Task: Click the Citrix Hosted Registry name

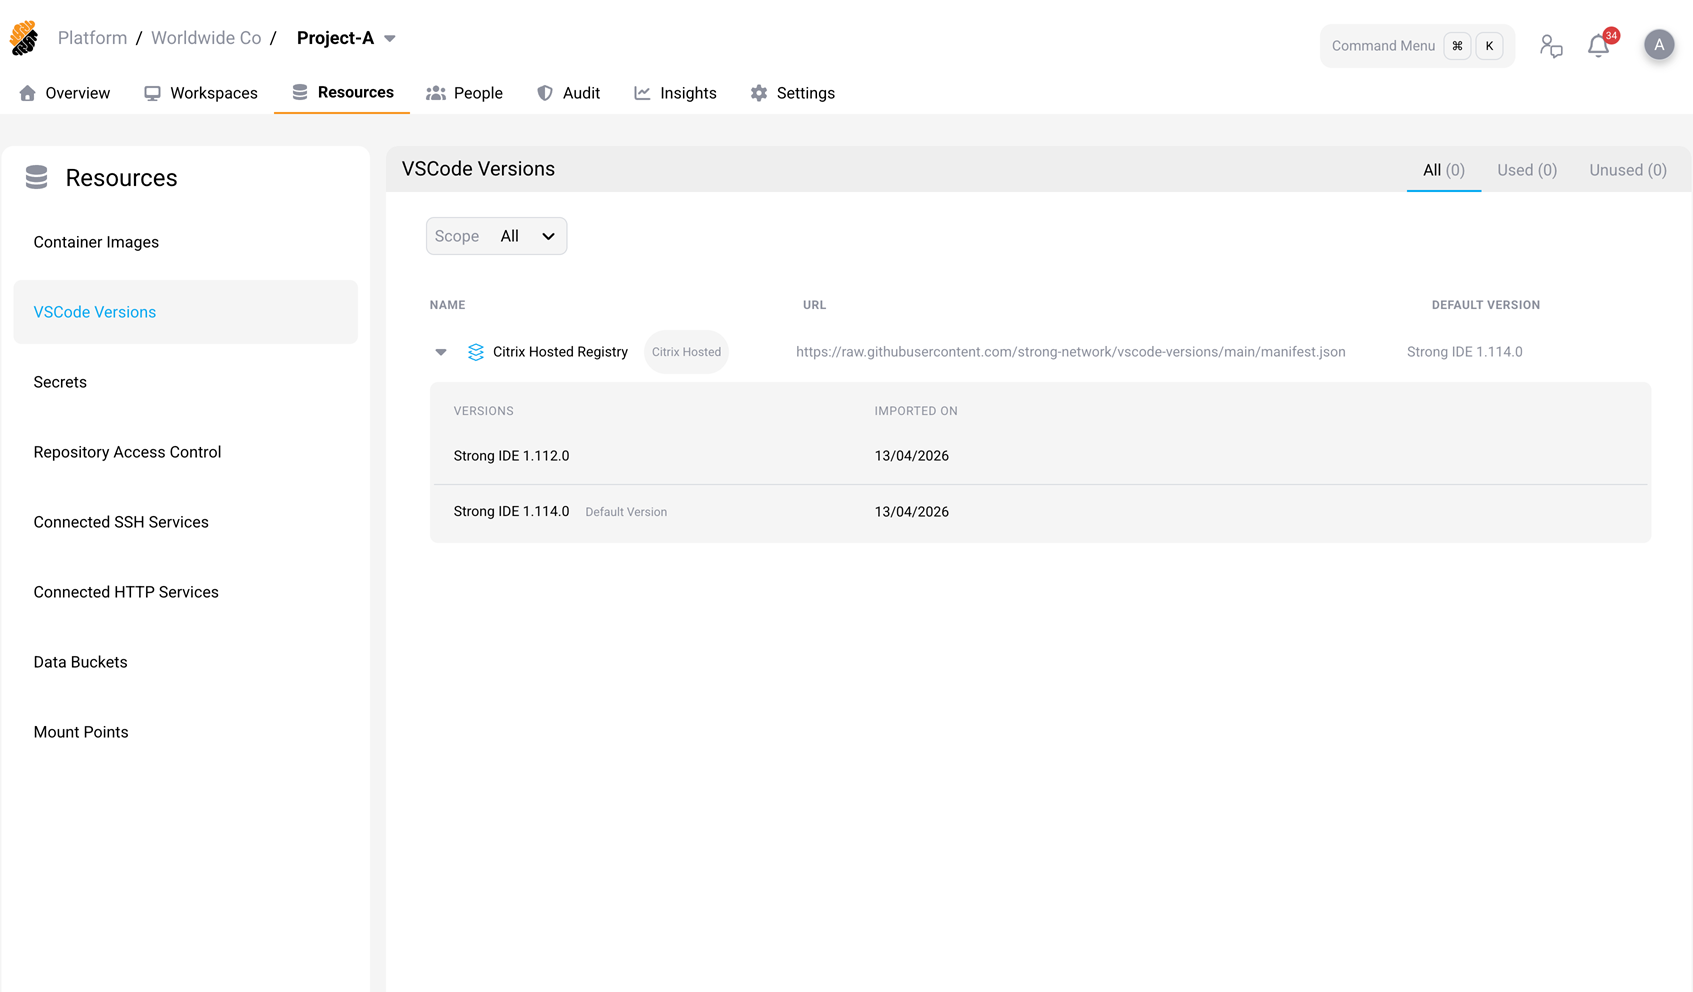Action: click(560, 352)
